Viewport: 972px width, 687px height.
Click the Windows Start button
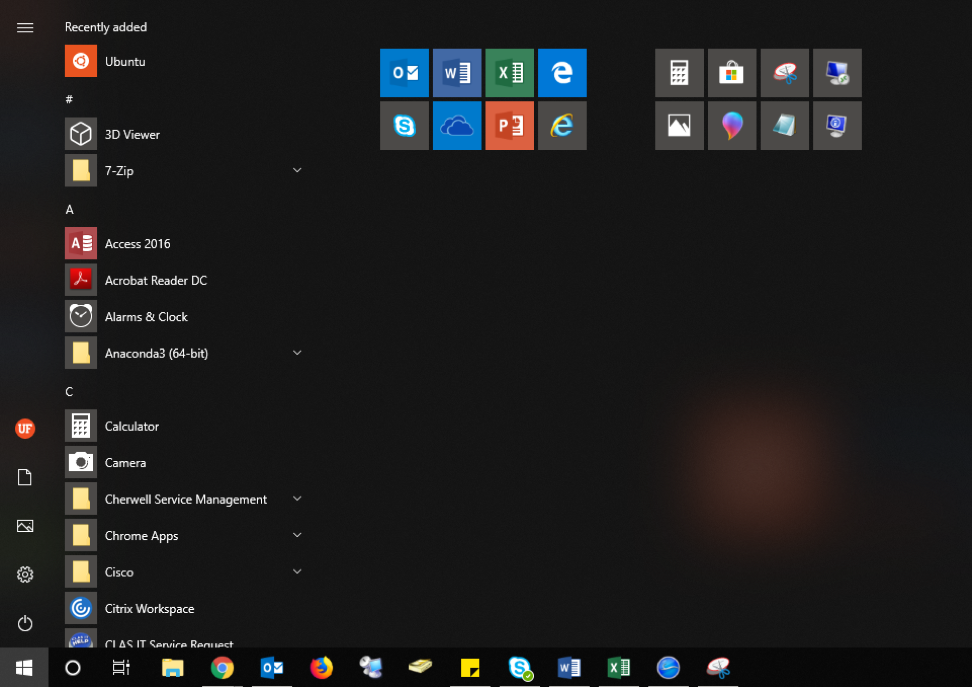click(x=24, y=668)
